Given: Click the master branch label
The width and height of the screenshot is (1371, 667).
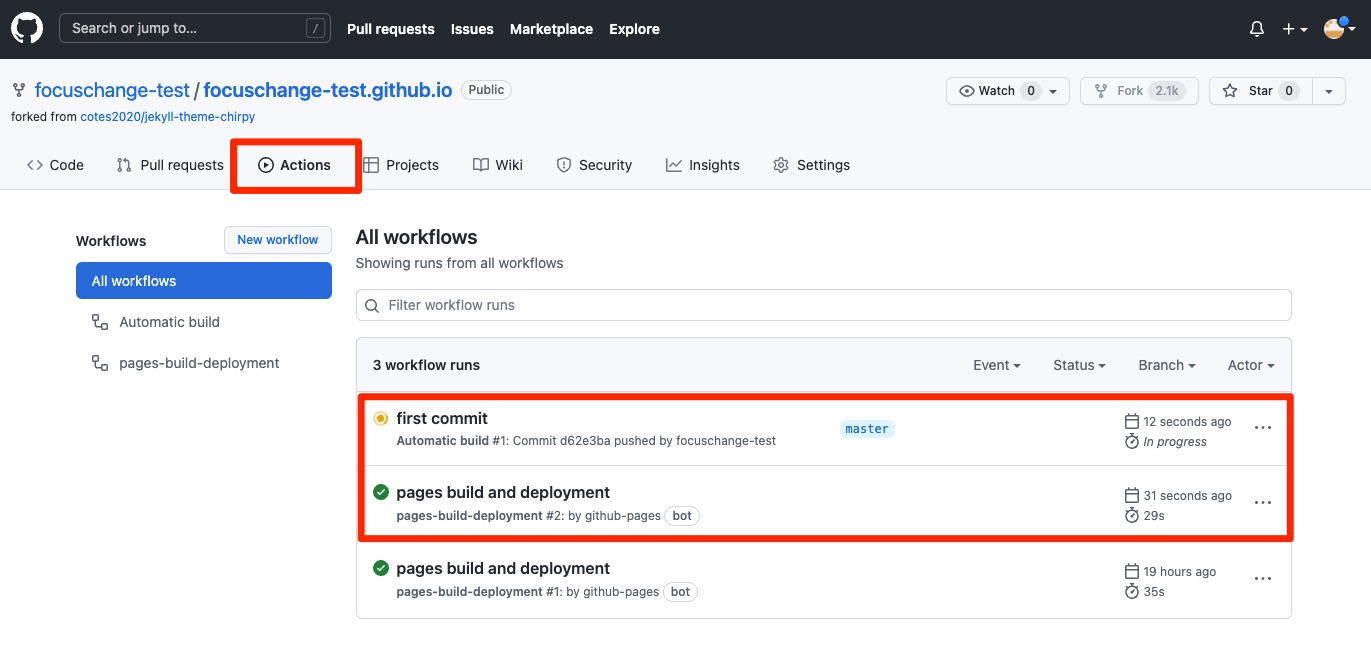Looking at the screenshot, I should [x=867, y=429].
